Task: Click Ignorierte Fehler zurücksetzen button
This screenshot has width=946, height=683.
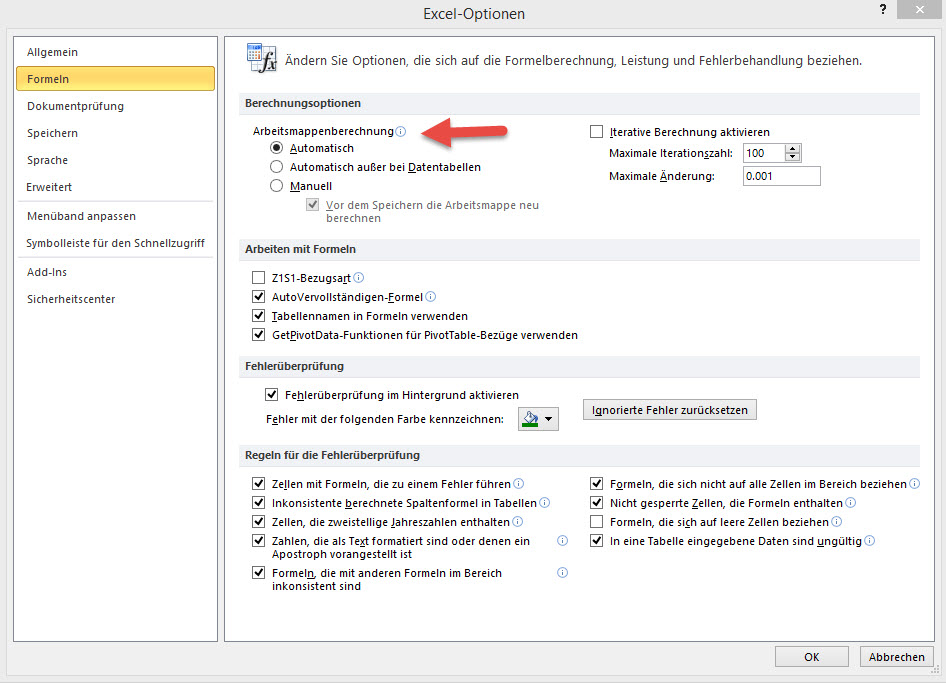Action: tap(670, 410)
